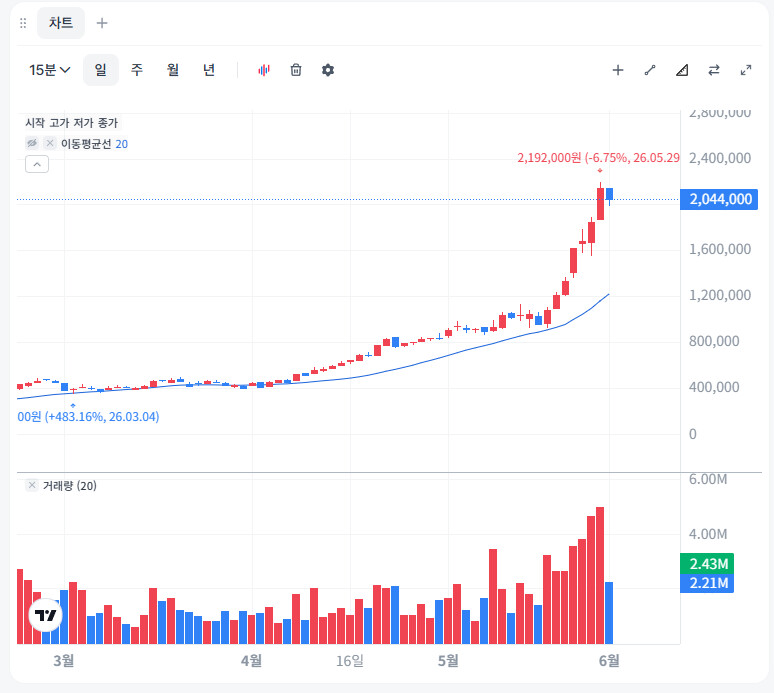
Task: Select the 차트 tab
Action: point(61,23)
